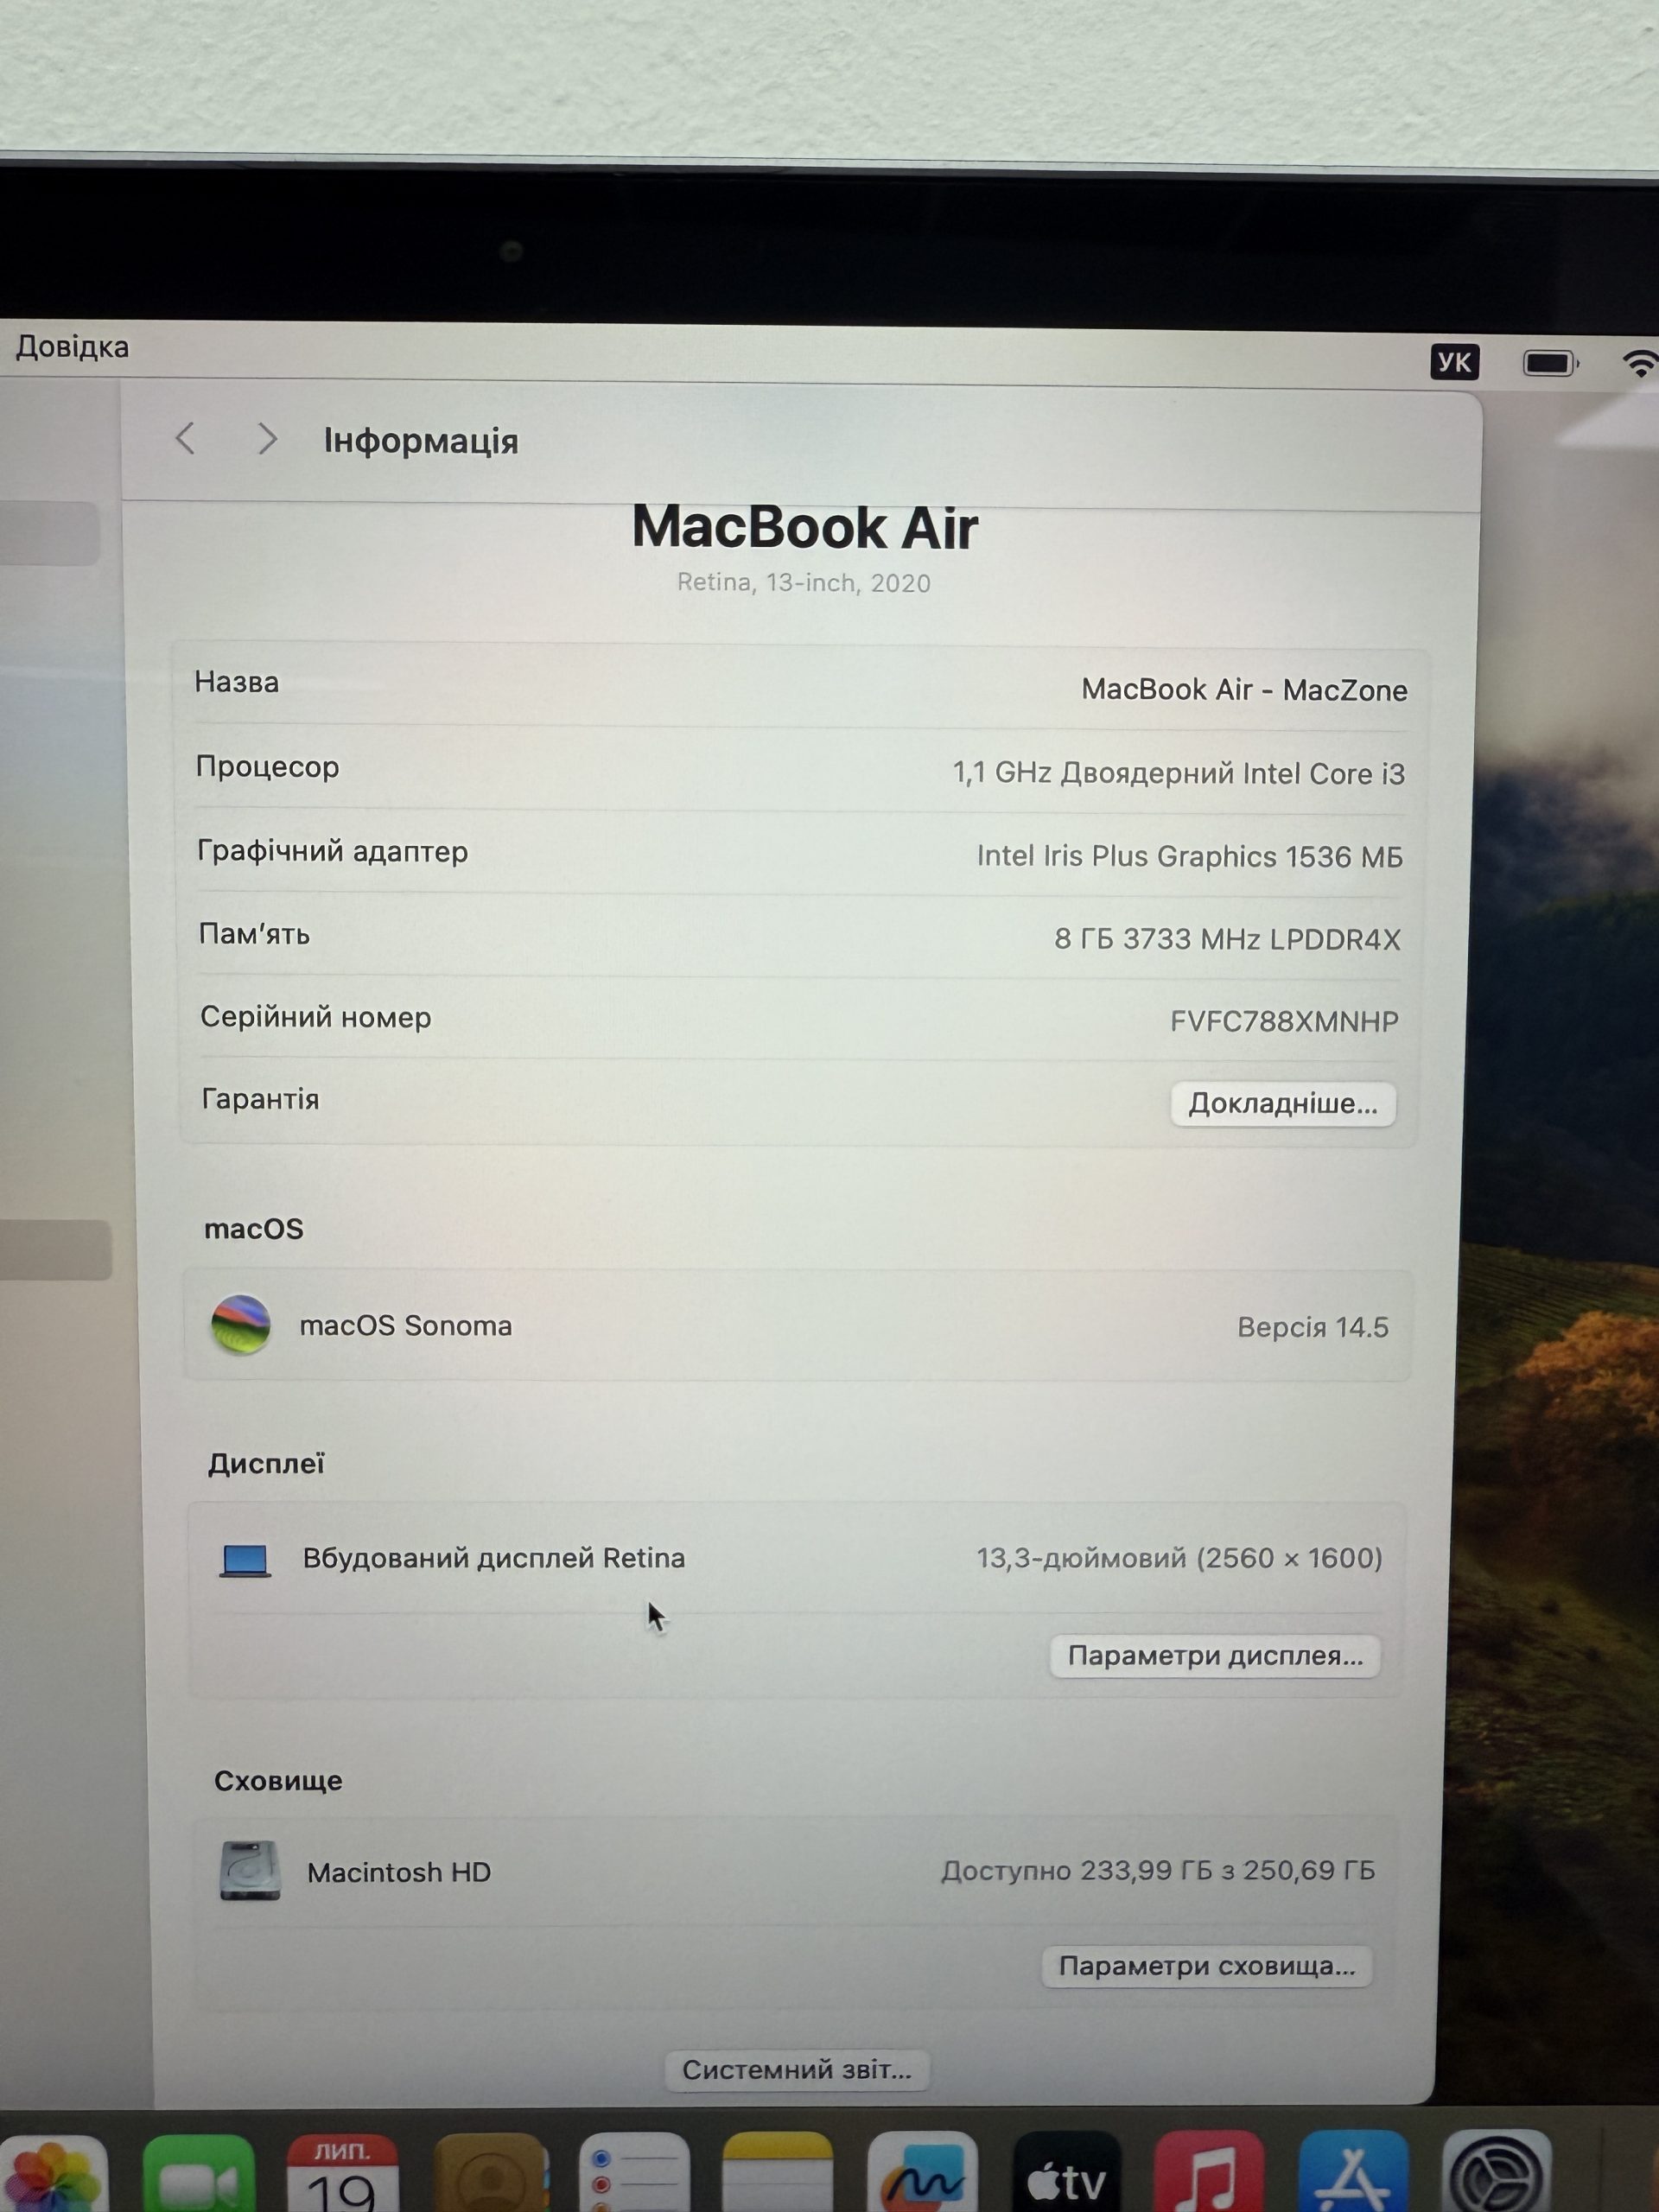1659x2212 pixels.
Task: Click 13,3-дюймовий (2560 × 1600) text
Action: click(x=1179, y=1558)
